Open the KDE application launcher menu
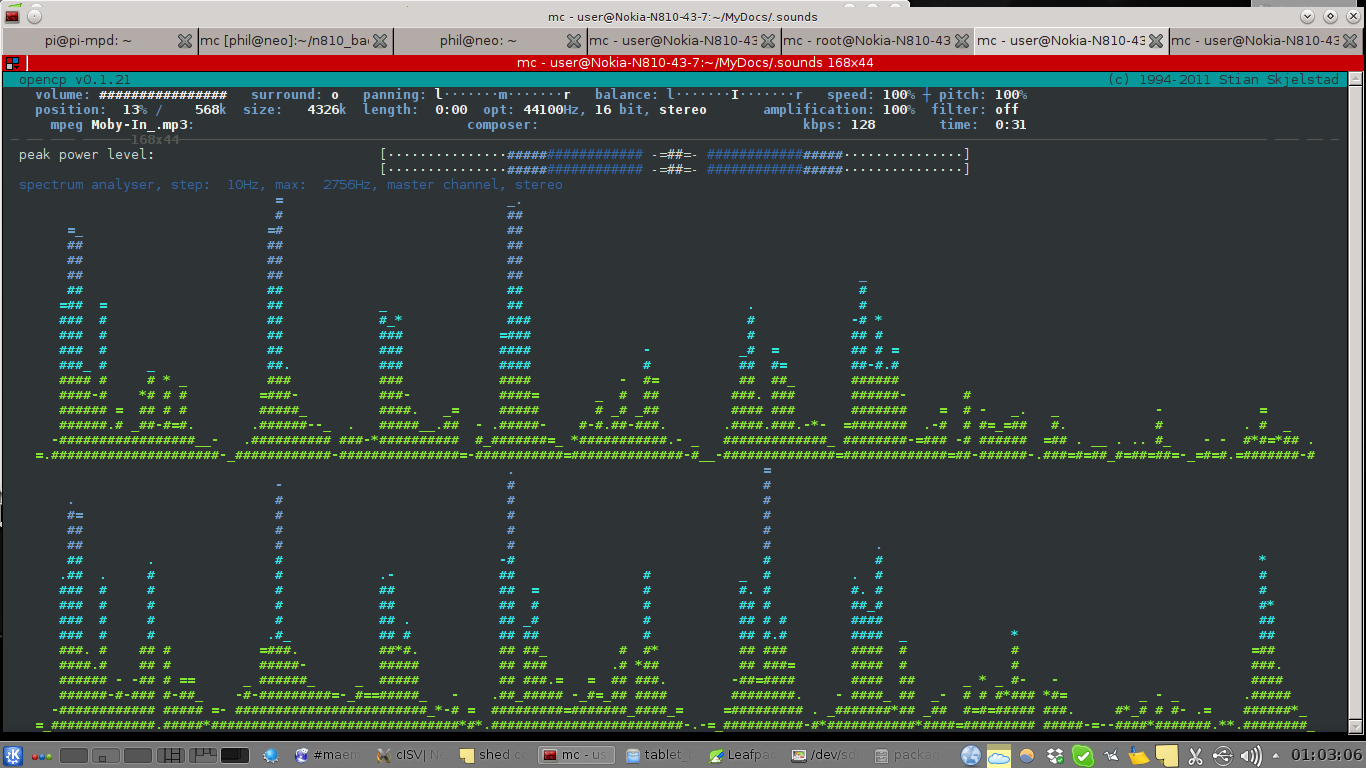 pyautogui.click(x=13, y=755)
